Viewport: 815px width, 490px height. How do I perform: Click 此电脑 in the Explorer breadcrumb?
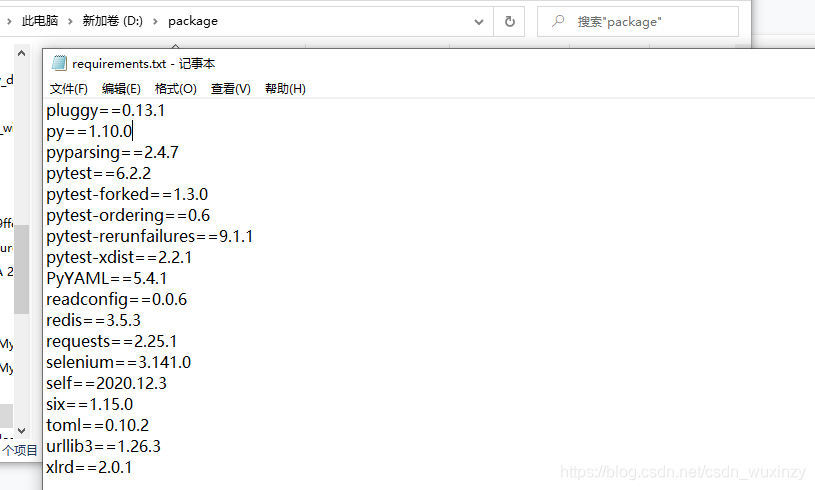pos(40,21)
